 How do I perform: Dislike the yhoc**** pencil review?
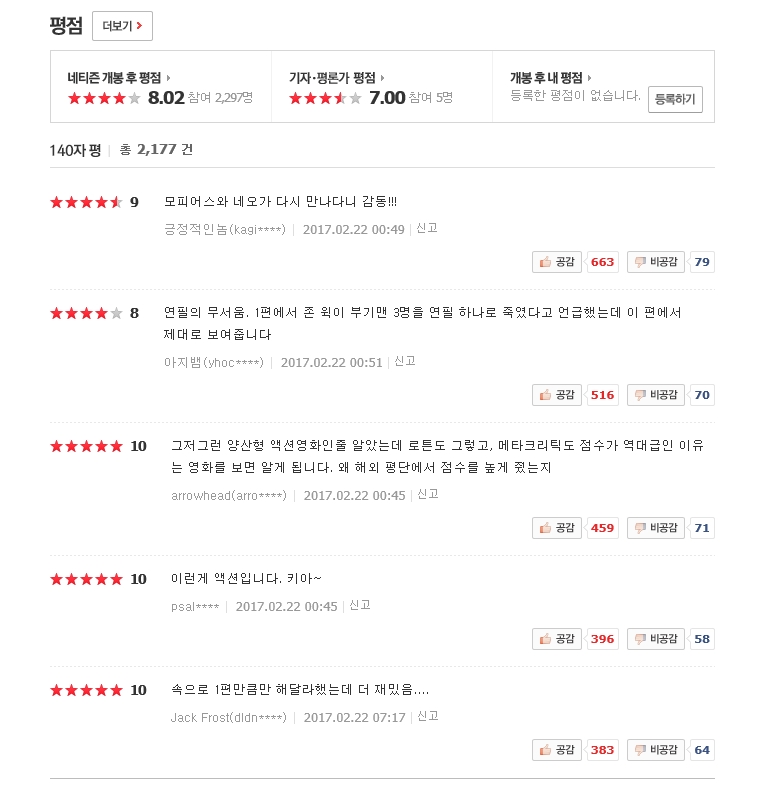click(655, 395)
